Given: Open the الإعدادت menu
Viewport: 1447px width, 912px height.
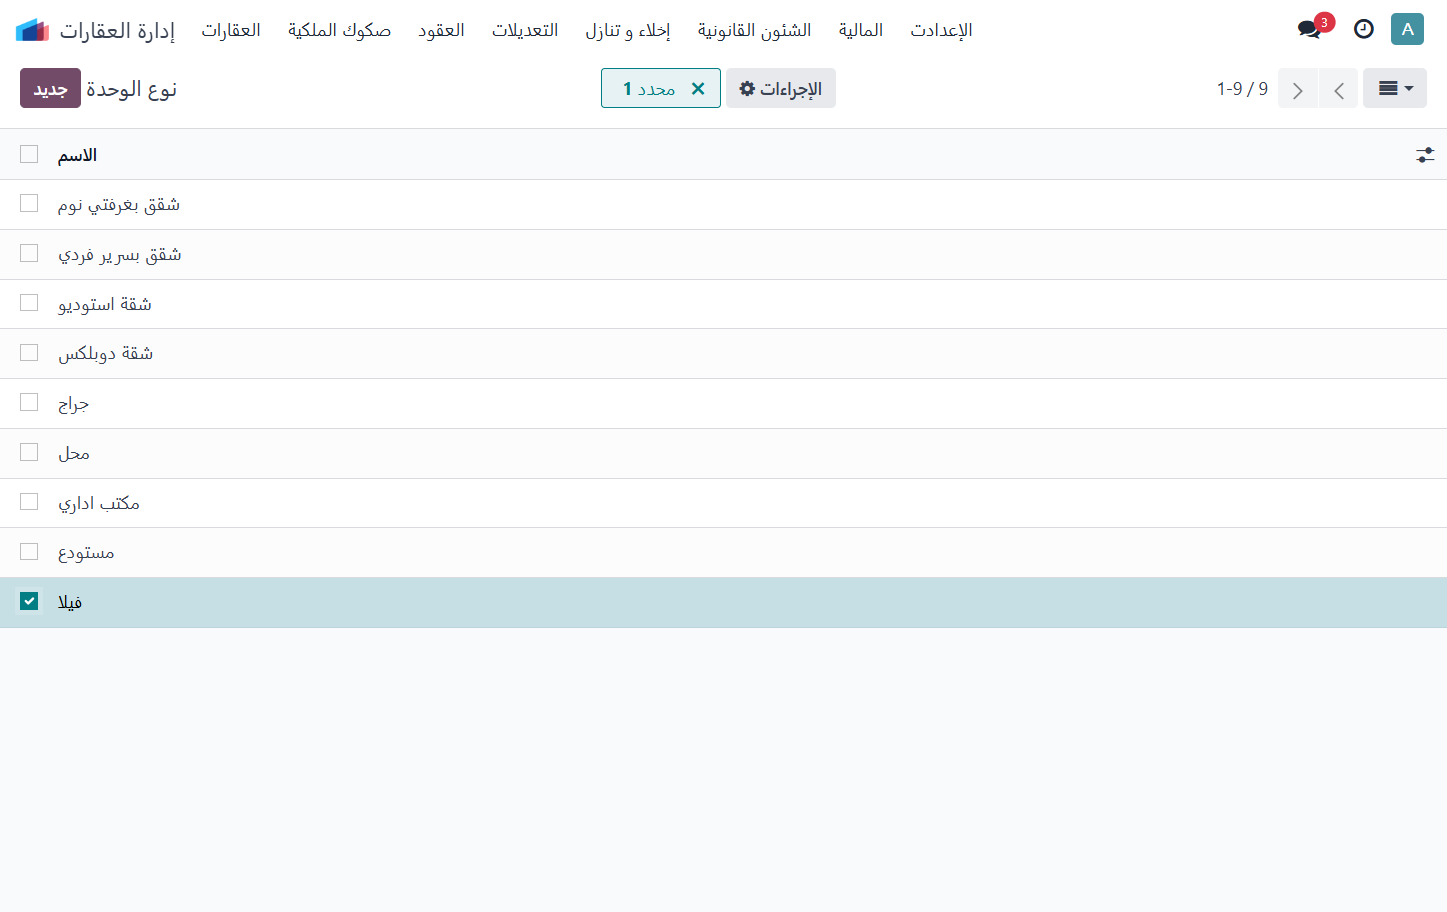Looking at the screenshot, I should coord(941,30).
